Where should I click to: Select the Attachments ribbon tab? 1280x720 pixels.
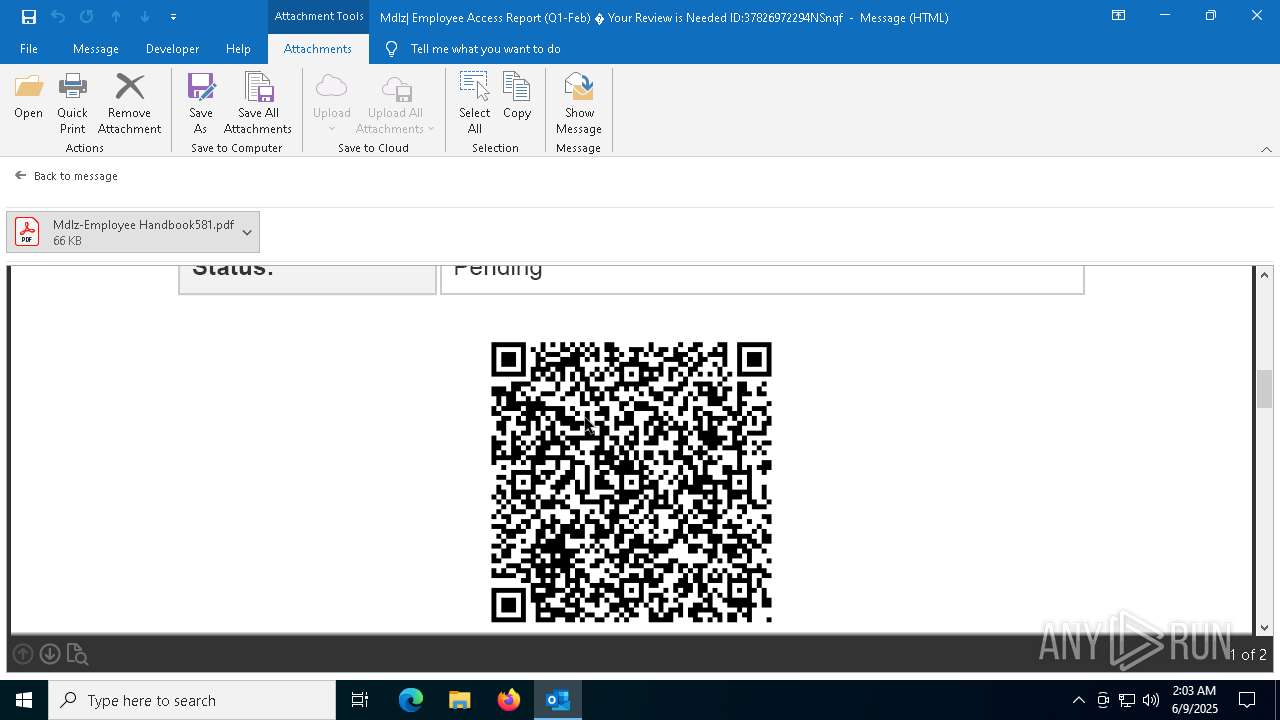pyautogui.click(x=318, y=49)
